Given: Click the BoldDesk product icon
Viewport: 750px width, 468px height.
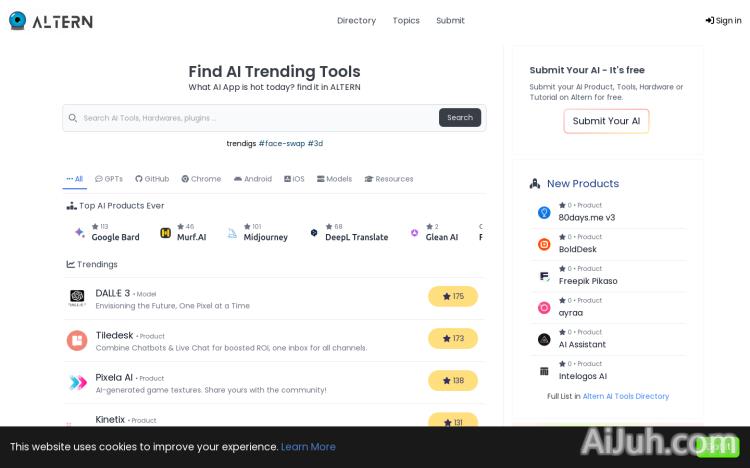Looking at the screenshot, I should (x=544, y=244).
